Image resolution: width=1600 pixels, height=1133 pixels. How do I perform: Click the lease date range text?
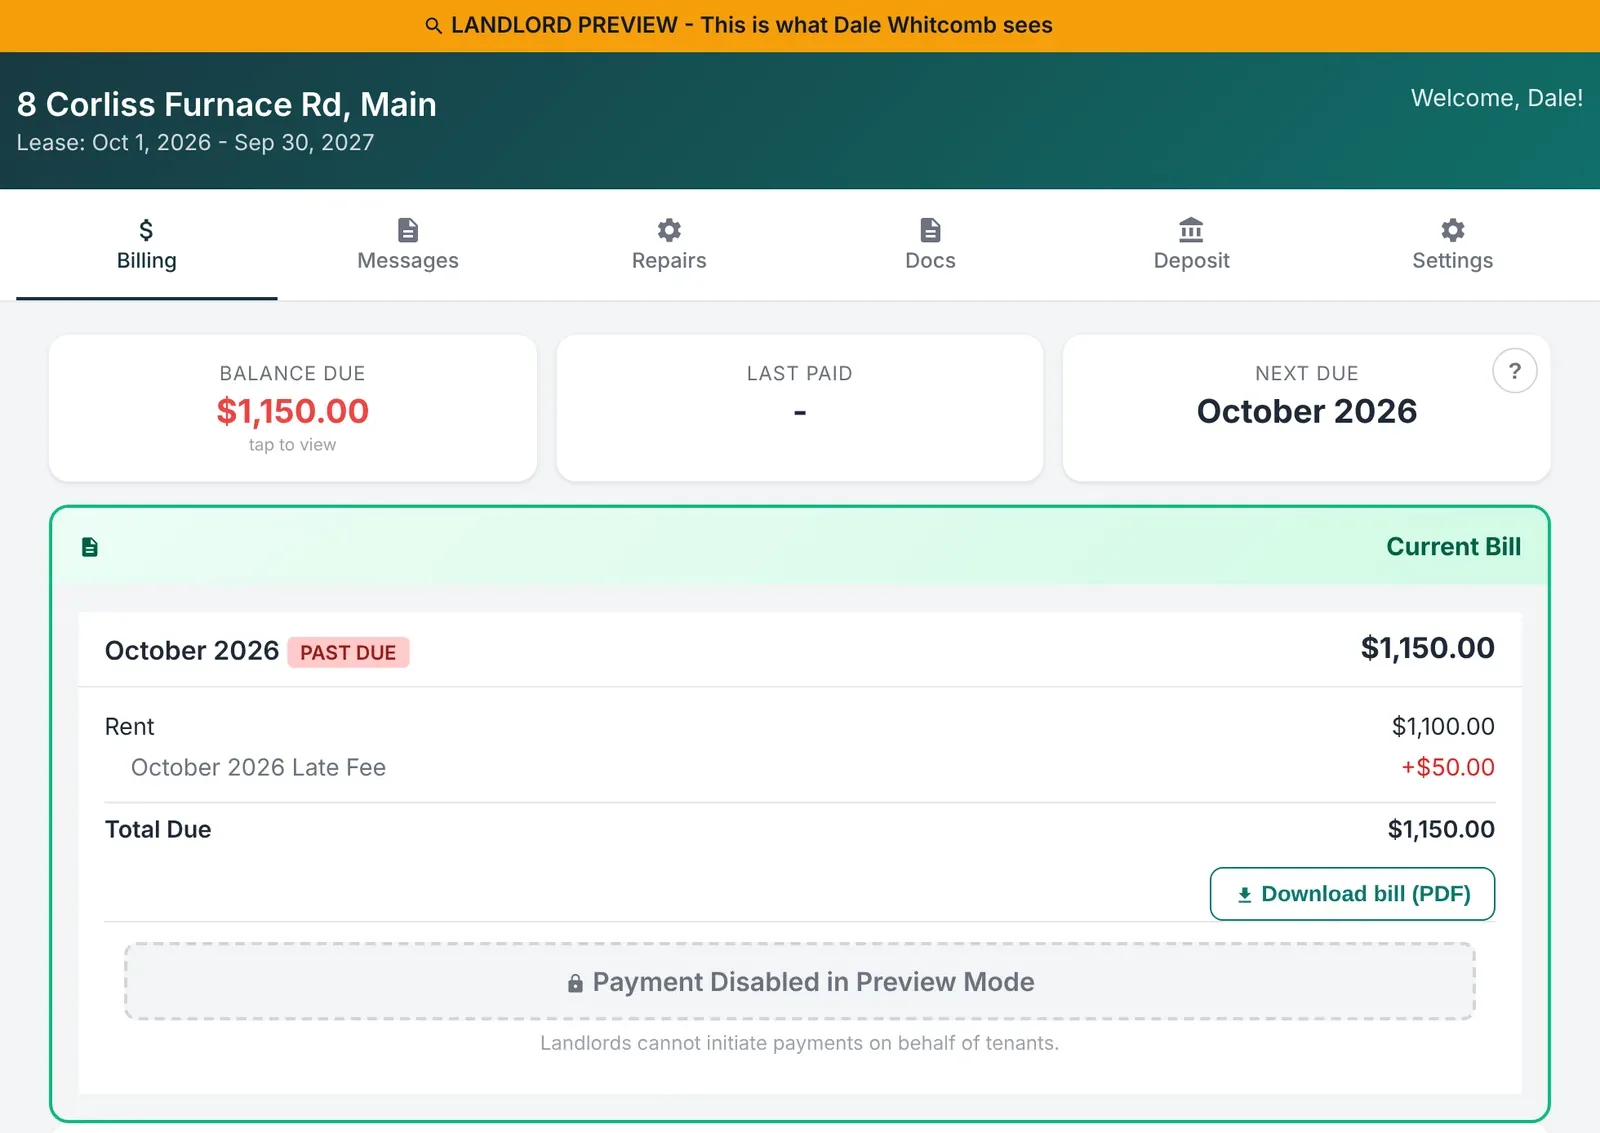pos(195,143)
